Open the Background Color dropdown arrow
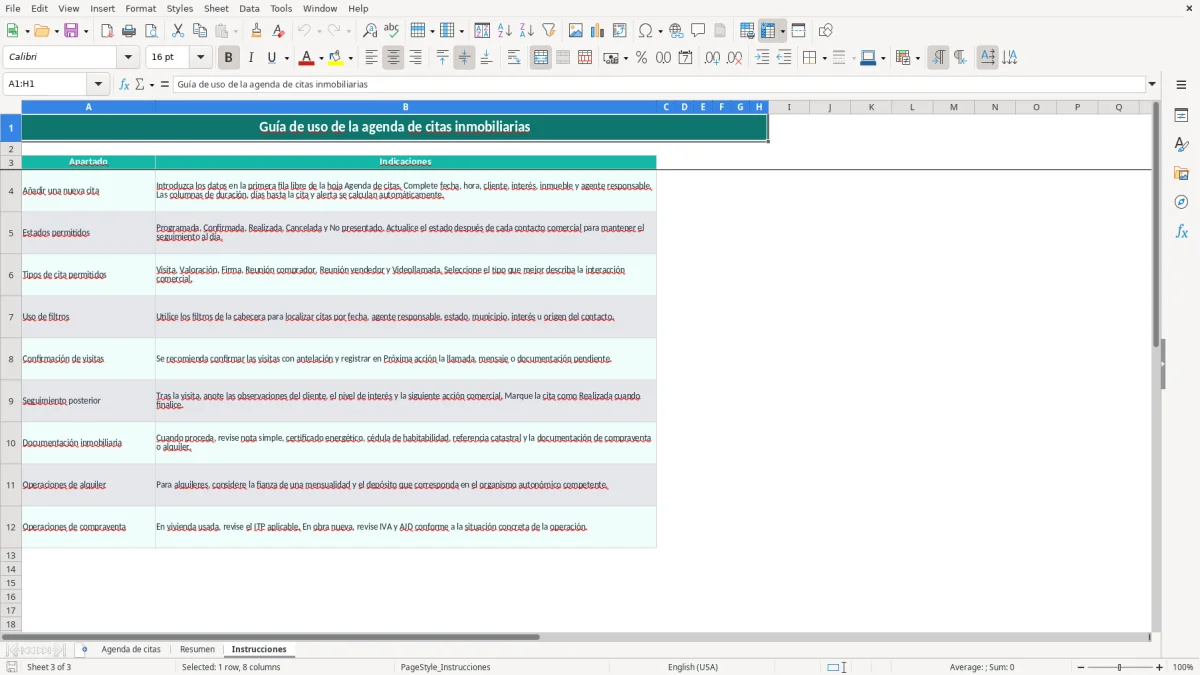The image size is (1200, 675). [350, 58]
